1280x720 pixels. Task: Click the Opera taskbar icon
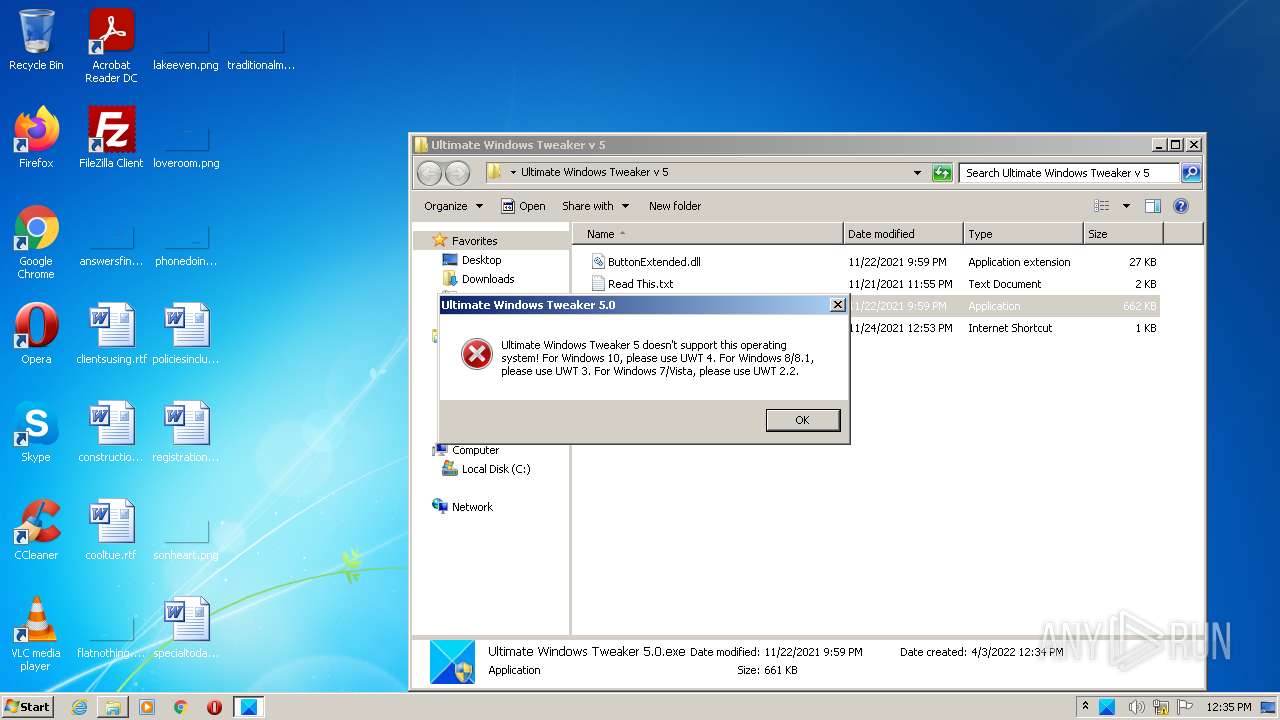point(215,707)
